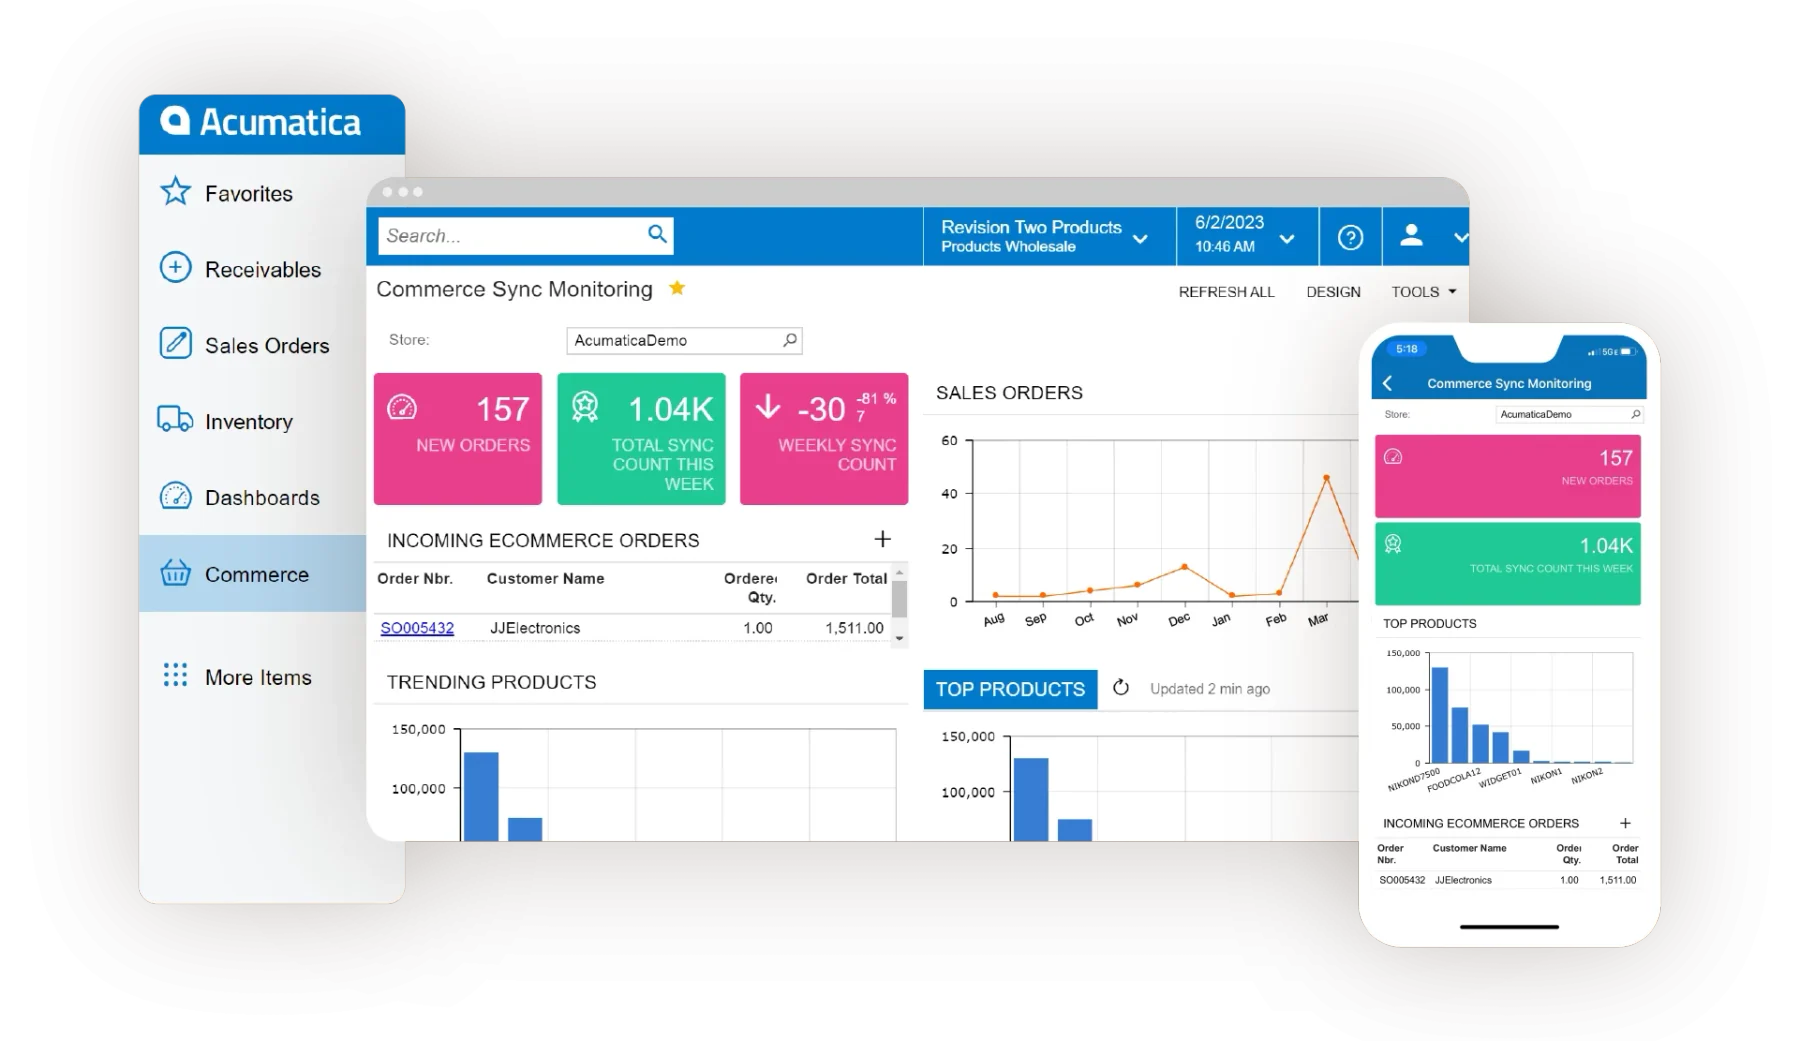The width and height of the screenshot is (1800, 1041).
Task: Expand Revision Two Products company dropdown
Action: point(1140,239)
